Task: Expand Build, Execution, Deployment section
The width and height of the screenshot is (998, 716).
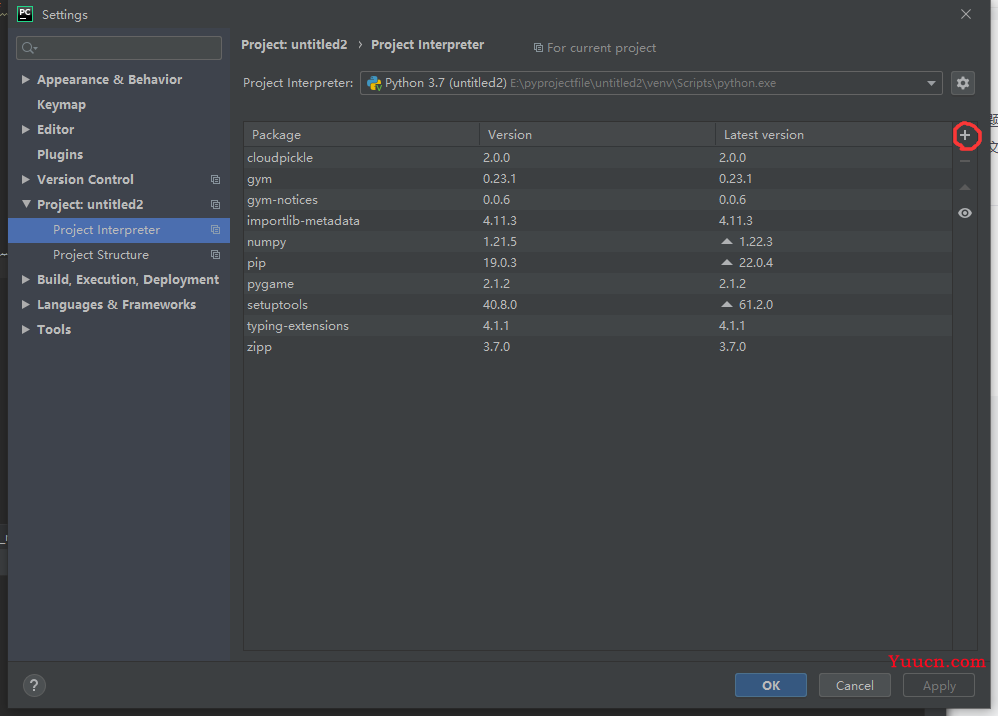Action: (25, 279)
